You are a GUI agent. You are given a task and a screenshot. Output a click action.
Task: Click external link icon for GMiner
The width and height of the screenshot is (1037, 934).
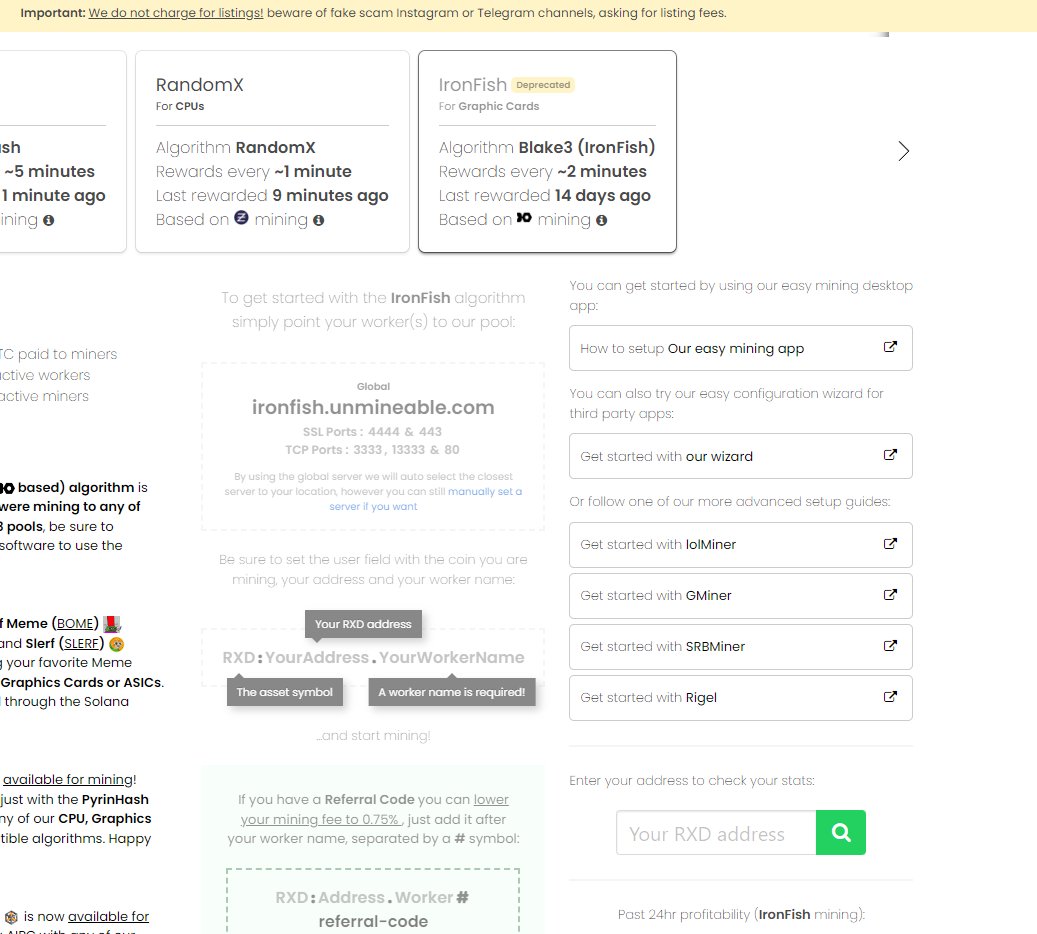pos(890,594)
